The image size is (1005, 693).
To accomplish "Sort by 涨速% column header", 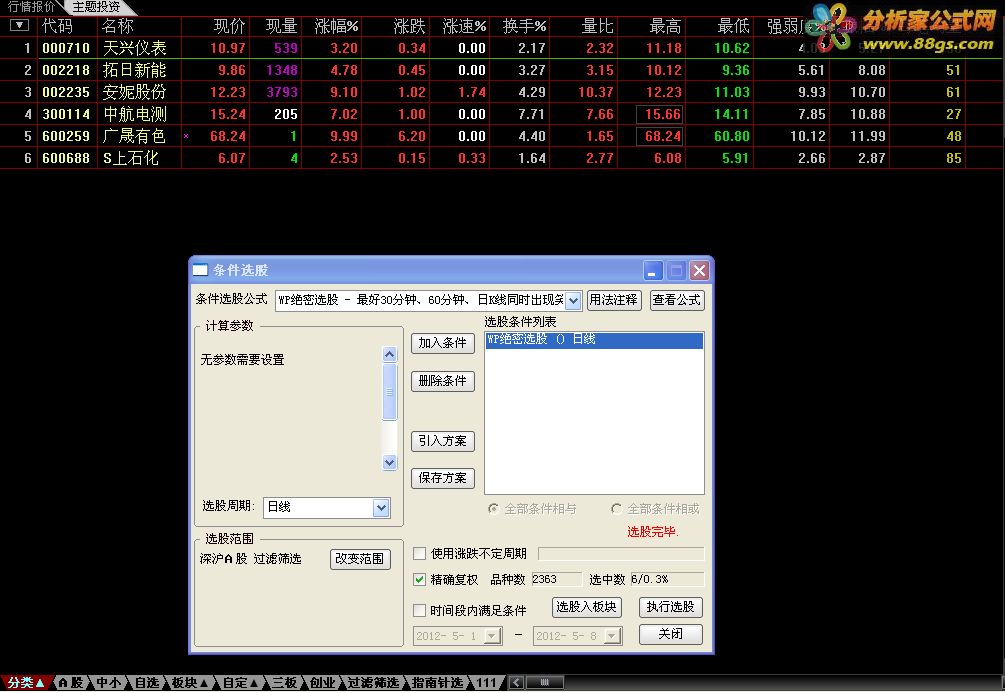I will coord(464,26).
